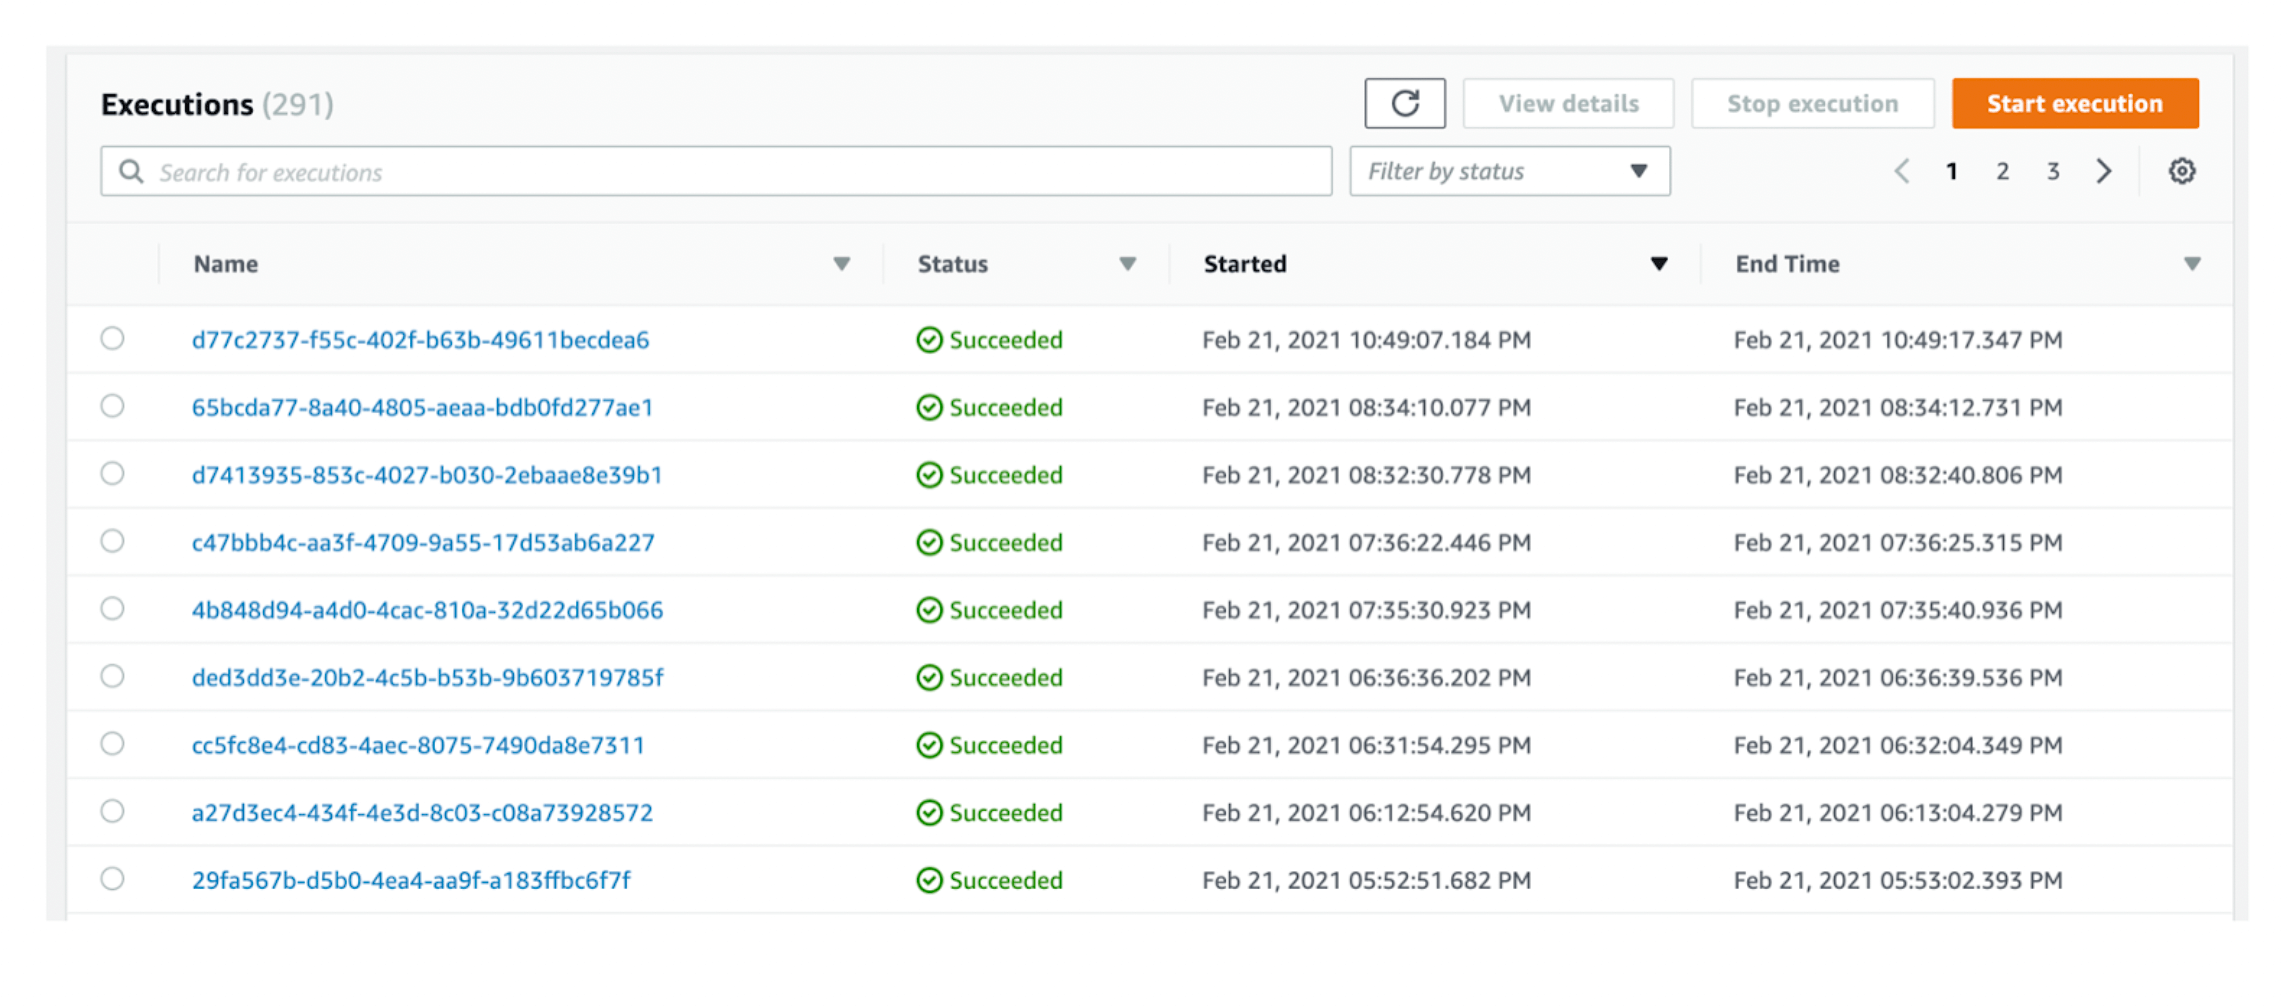Click the magnifier icon in the search box
The image size is (2290, 1006).
click(131, 171)
